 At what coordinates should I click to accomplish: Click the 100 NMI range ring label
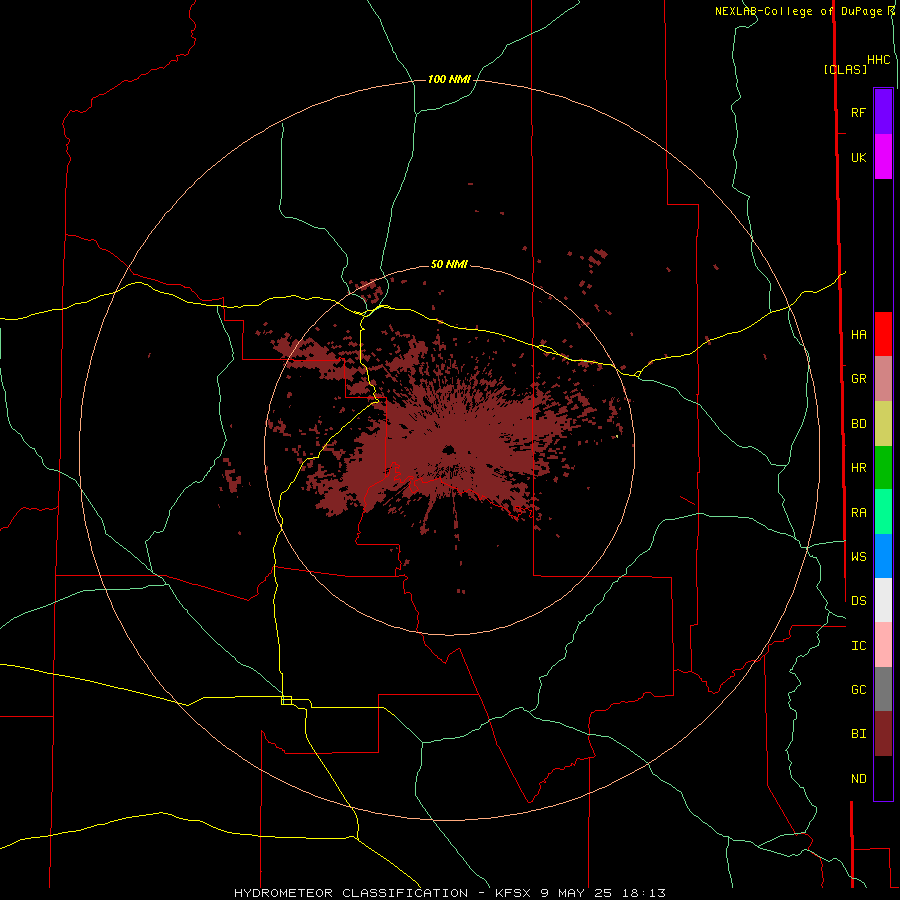click(449, 79)
